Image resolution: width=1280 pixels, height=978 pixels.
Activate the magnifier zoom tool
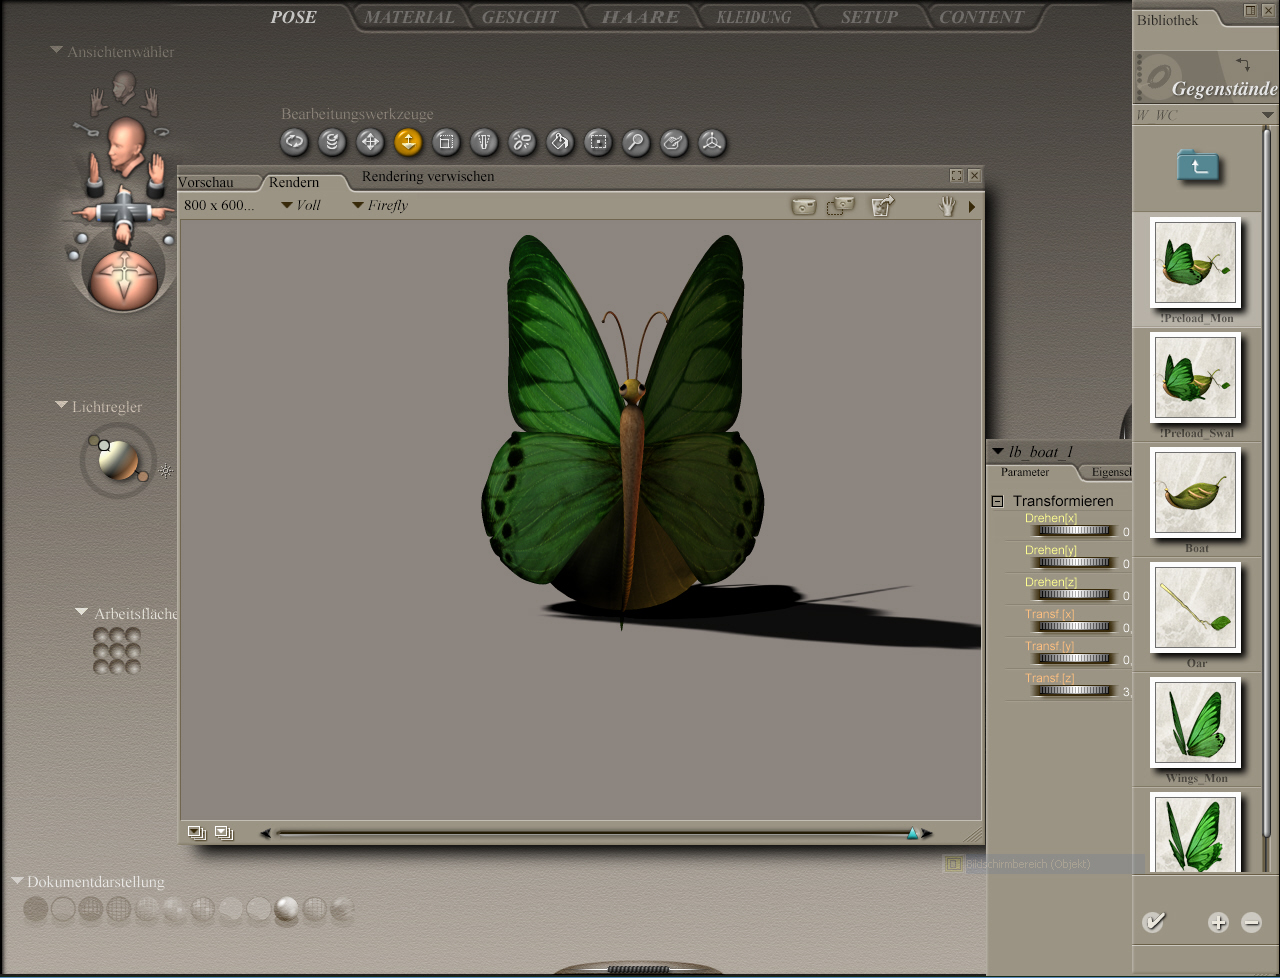pos(636,142)
